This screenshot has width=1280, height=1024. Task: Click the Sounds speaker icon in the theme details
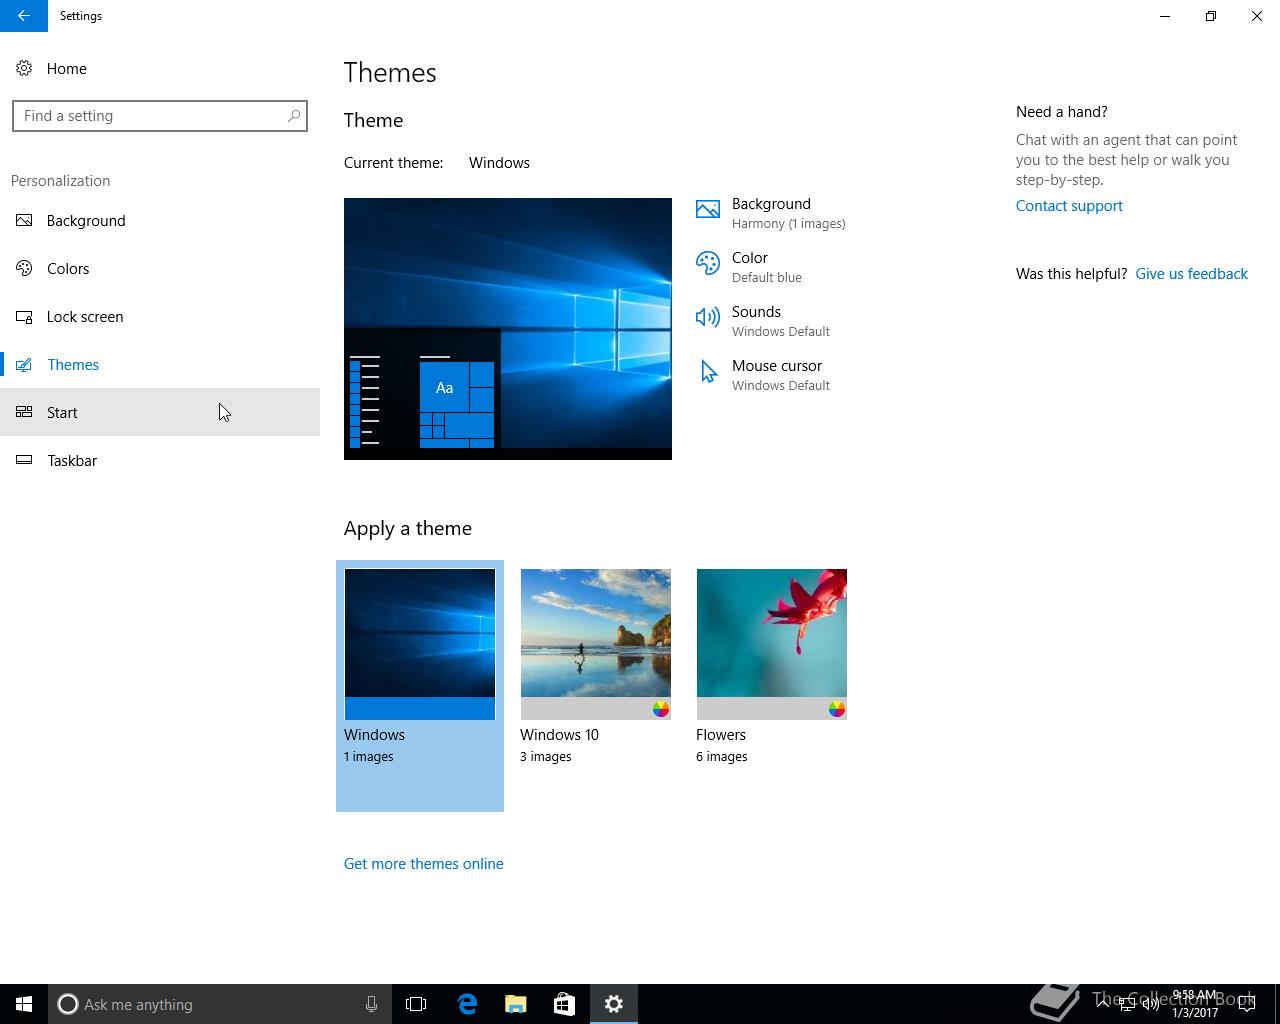click(x=708, y=317)
